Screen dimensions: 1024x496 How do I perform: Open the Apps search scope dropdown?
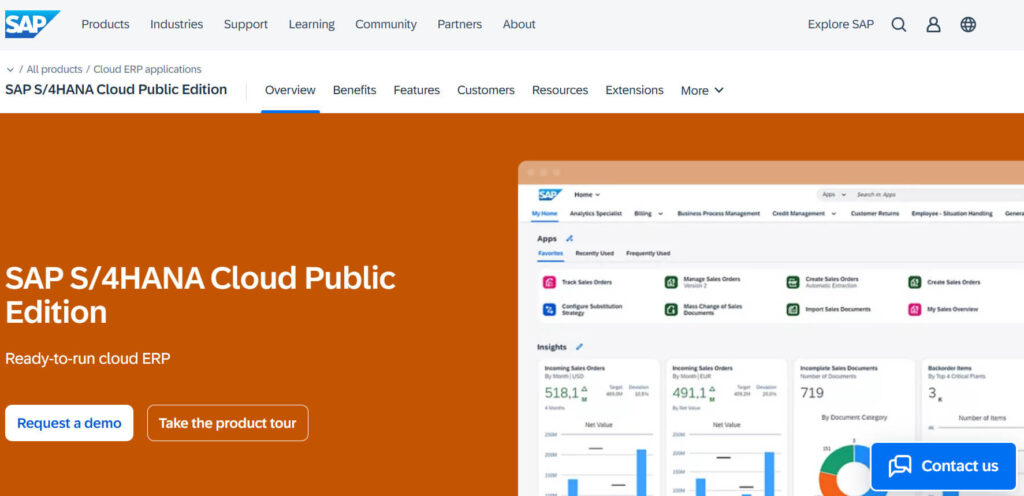click(835, 194)
